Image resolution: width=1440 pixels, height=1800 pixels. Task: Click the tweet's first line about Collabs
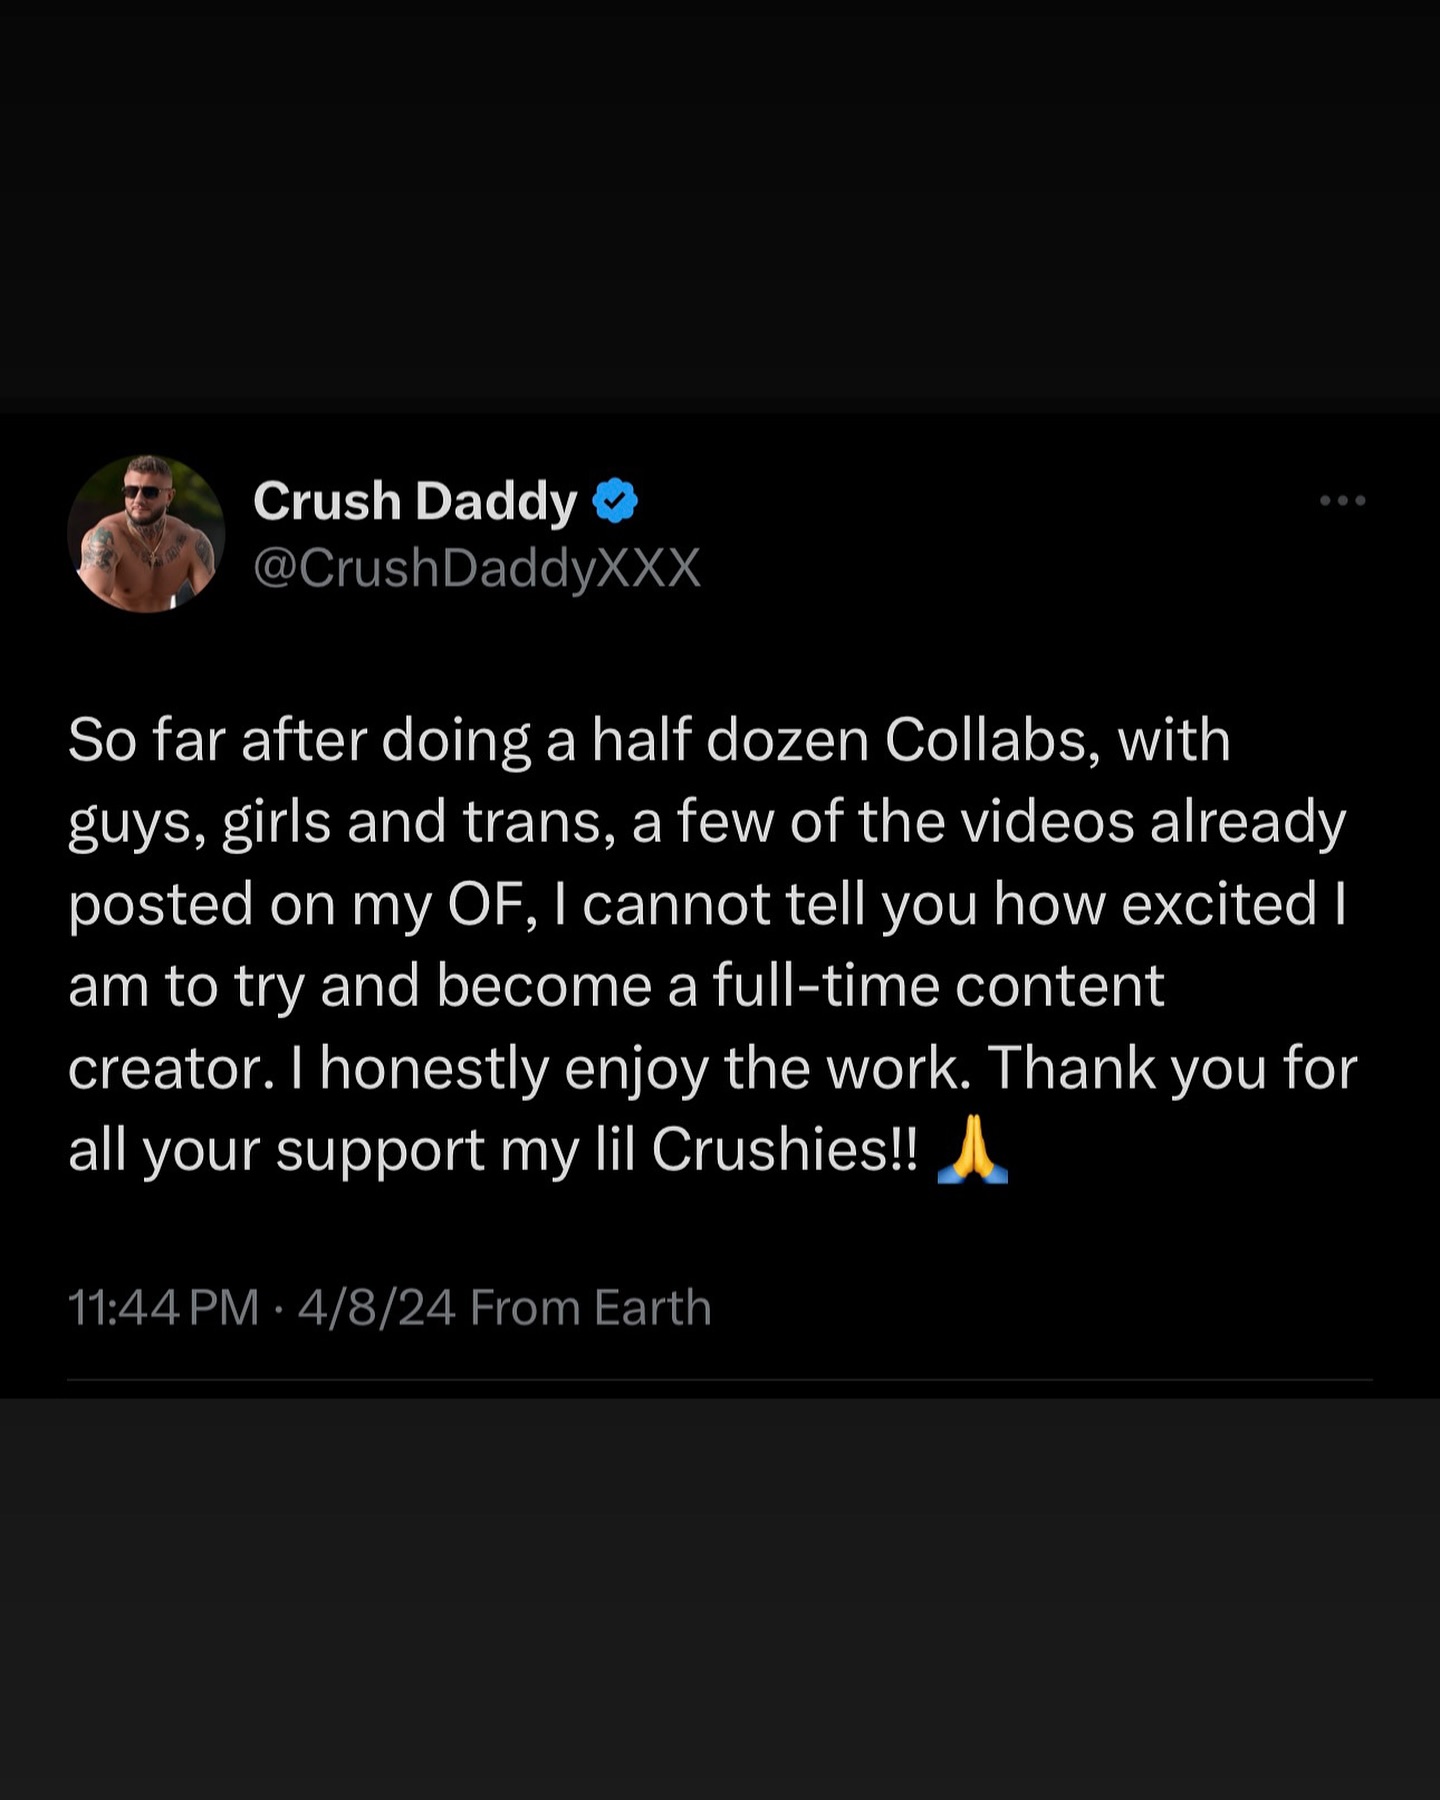(x=649, y=741)
